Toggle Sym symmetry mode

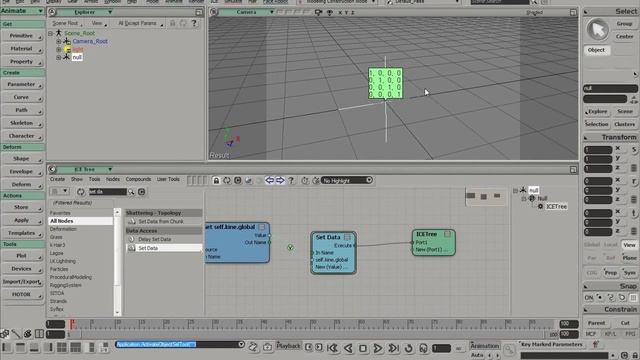(x=629, y=273)
